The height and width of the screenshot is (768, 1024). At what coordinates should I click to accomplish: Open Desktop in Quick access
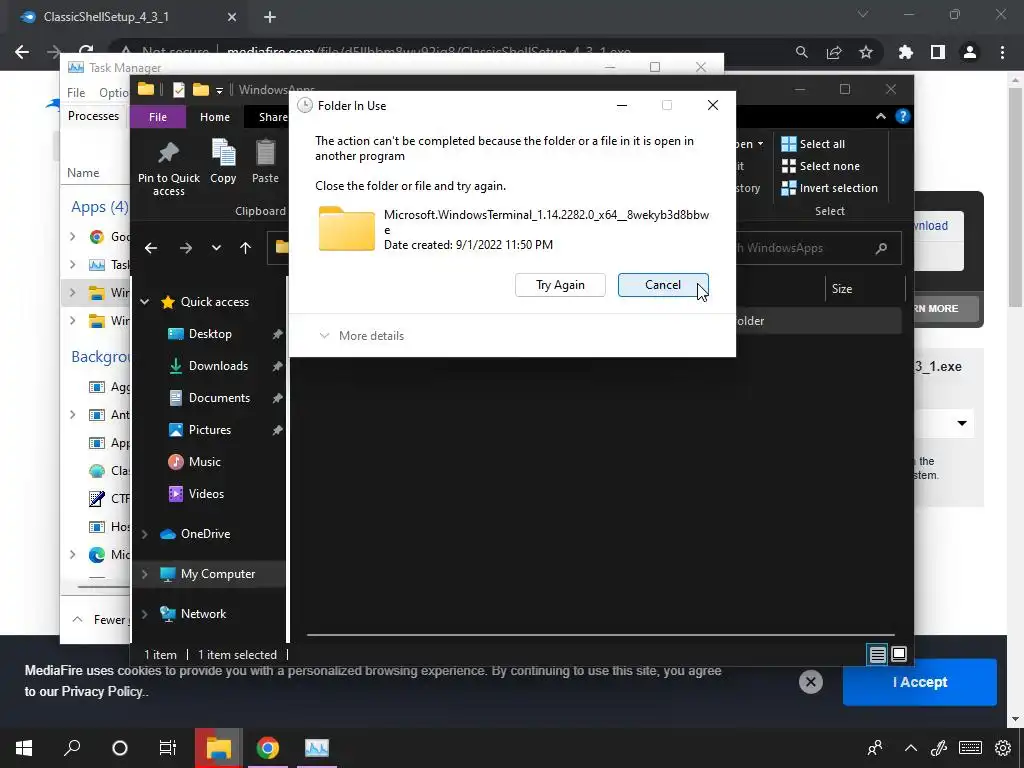click(210, 334)
